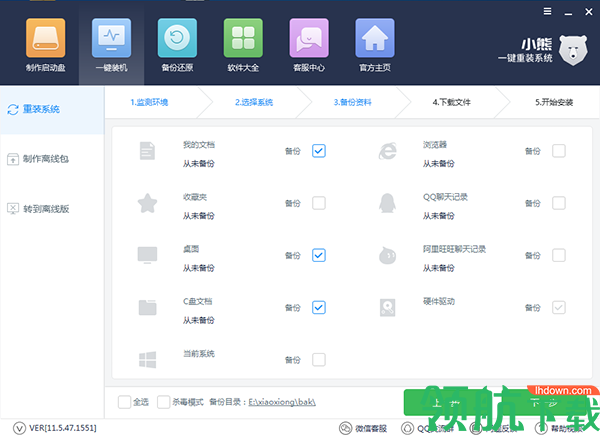Select the 一键装机 one-click install icon

(111, 38)
